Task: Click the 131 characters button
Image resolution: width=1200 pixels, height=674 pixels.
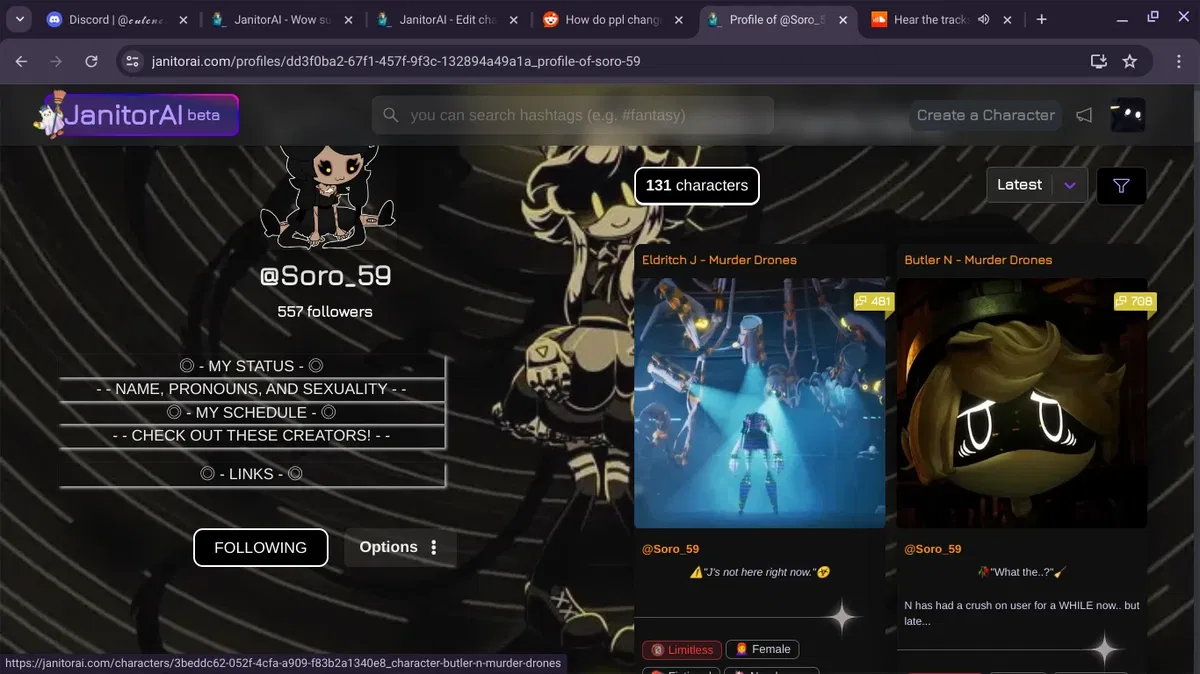Action: pyautogui.click(x=697, y=185)
